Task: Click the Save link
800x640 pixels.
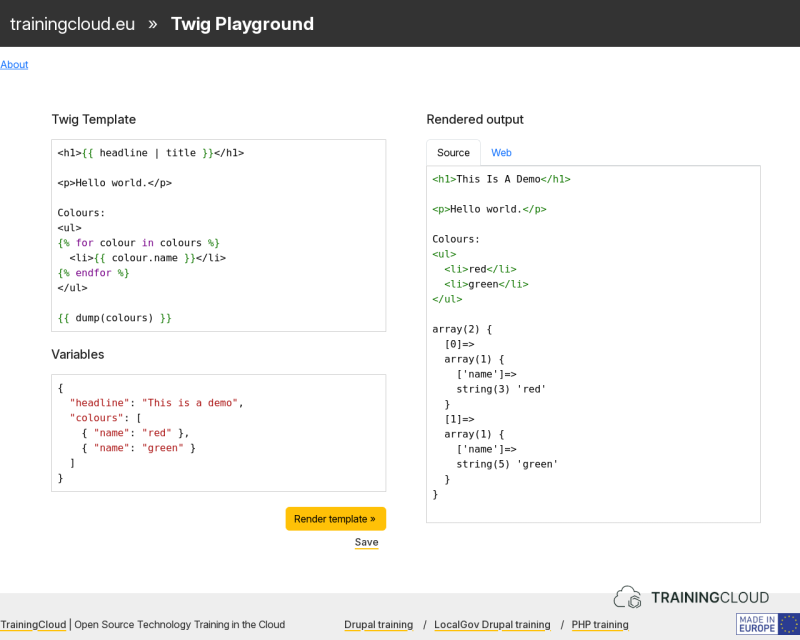Action: coord(366,542)
